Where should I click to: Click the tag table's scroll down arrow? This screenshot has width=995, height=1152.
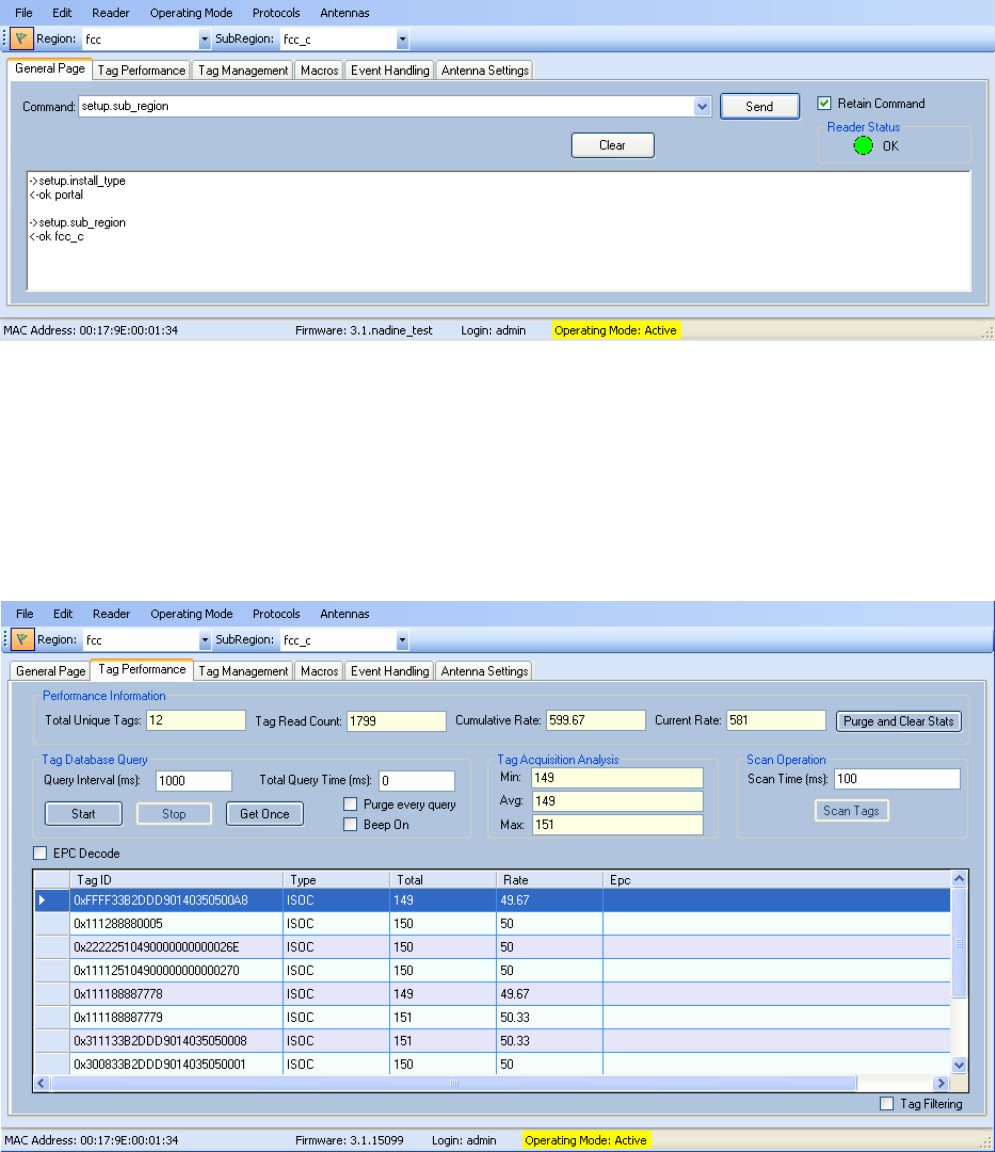coord(959,1066)
